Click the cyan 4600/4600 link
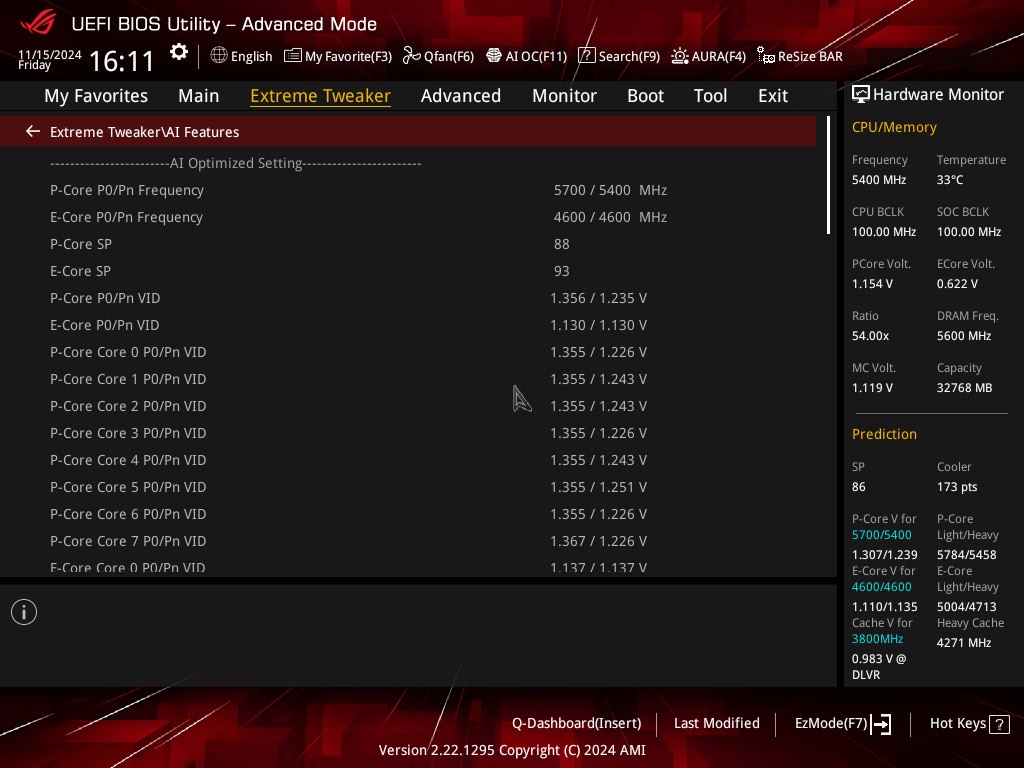Viewport: 1024px width, 768px height. (882, 587)
